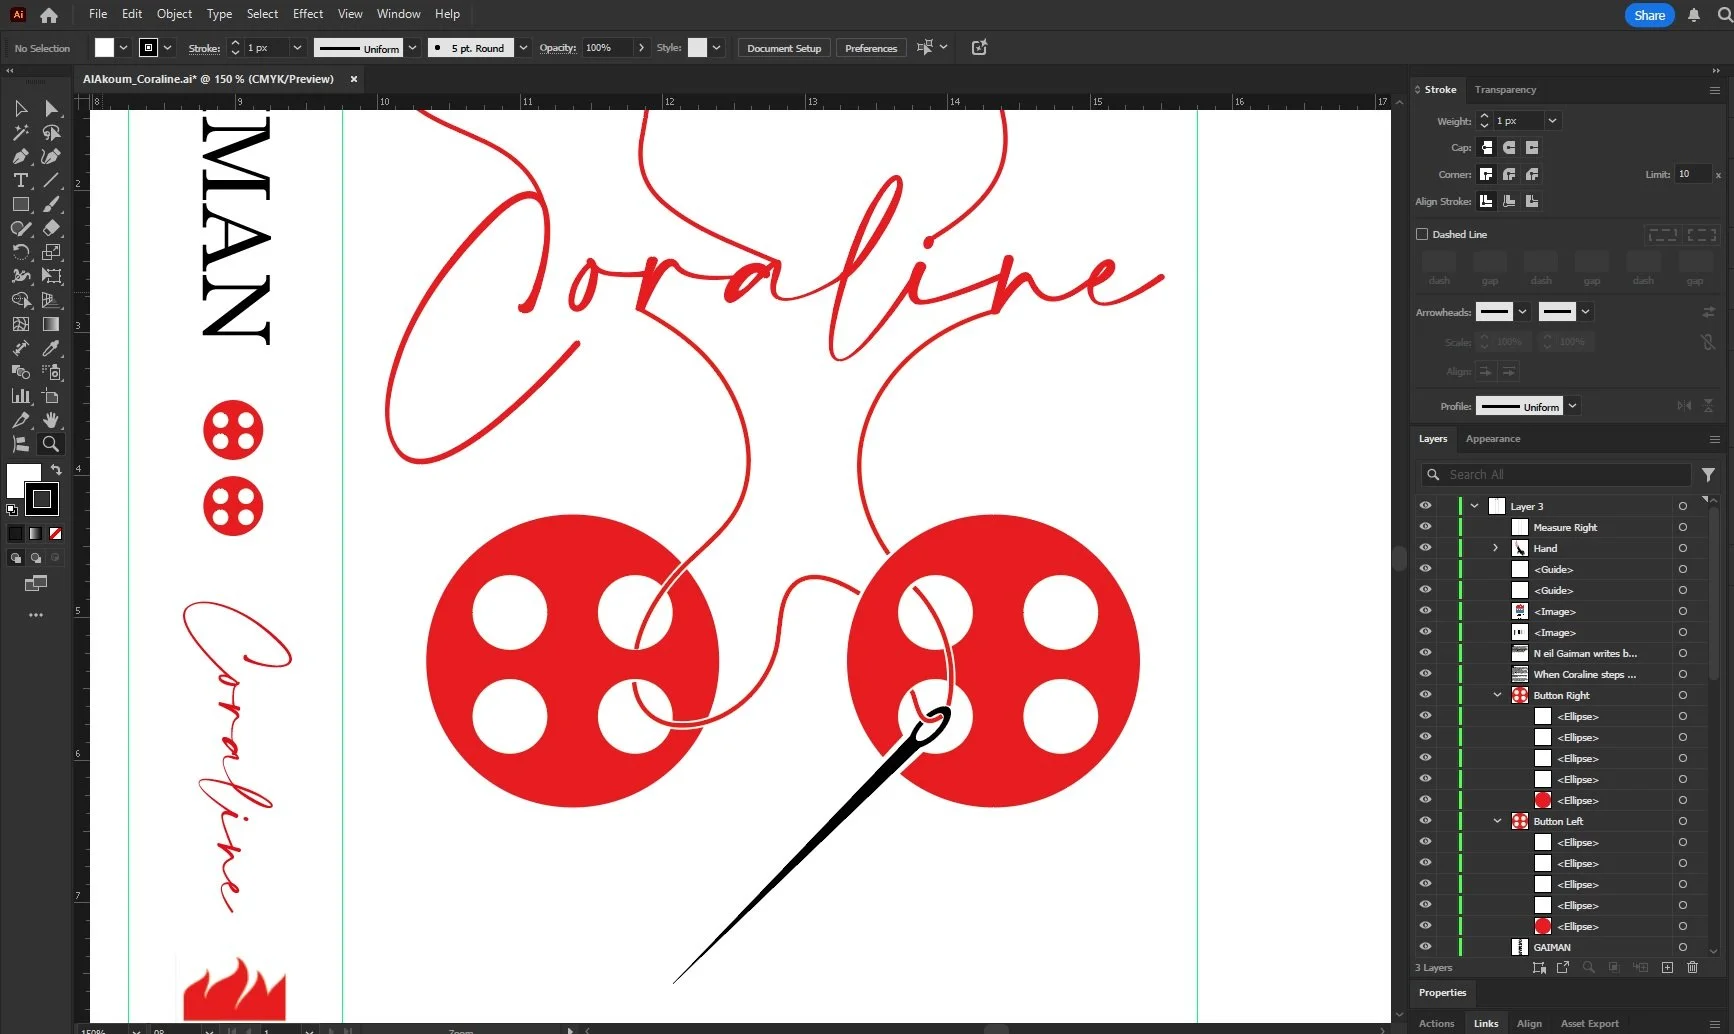This screenshot has height=1034, width=1734.
Task: Enable the Dashed Line checkbox
Action: 1421,234
